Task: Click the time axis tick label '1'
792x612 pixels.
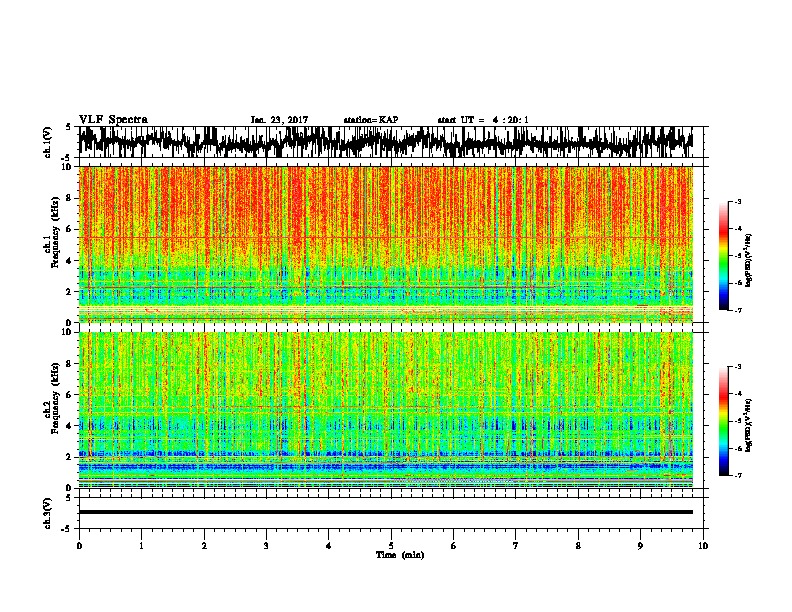Action: 141,546
